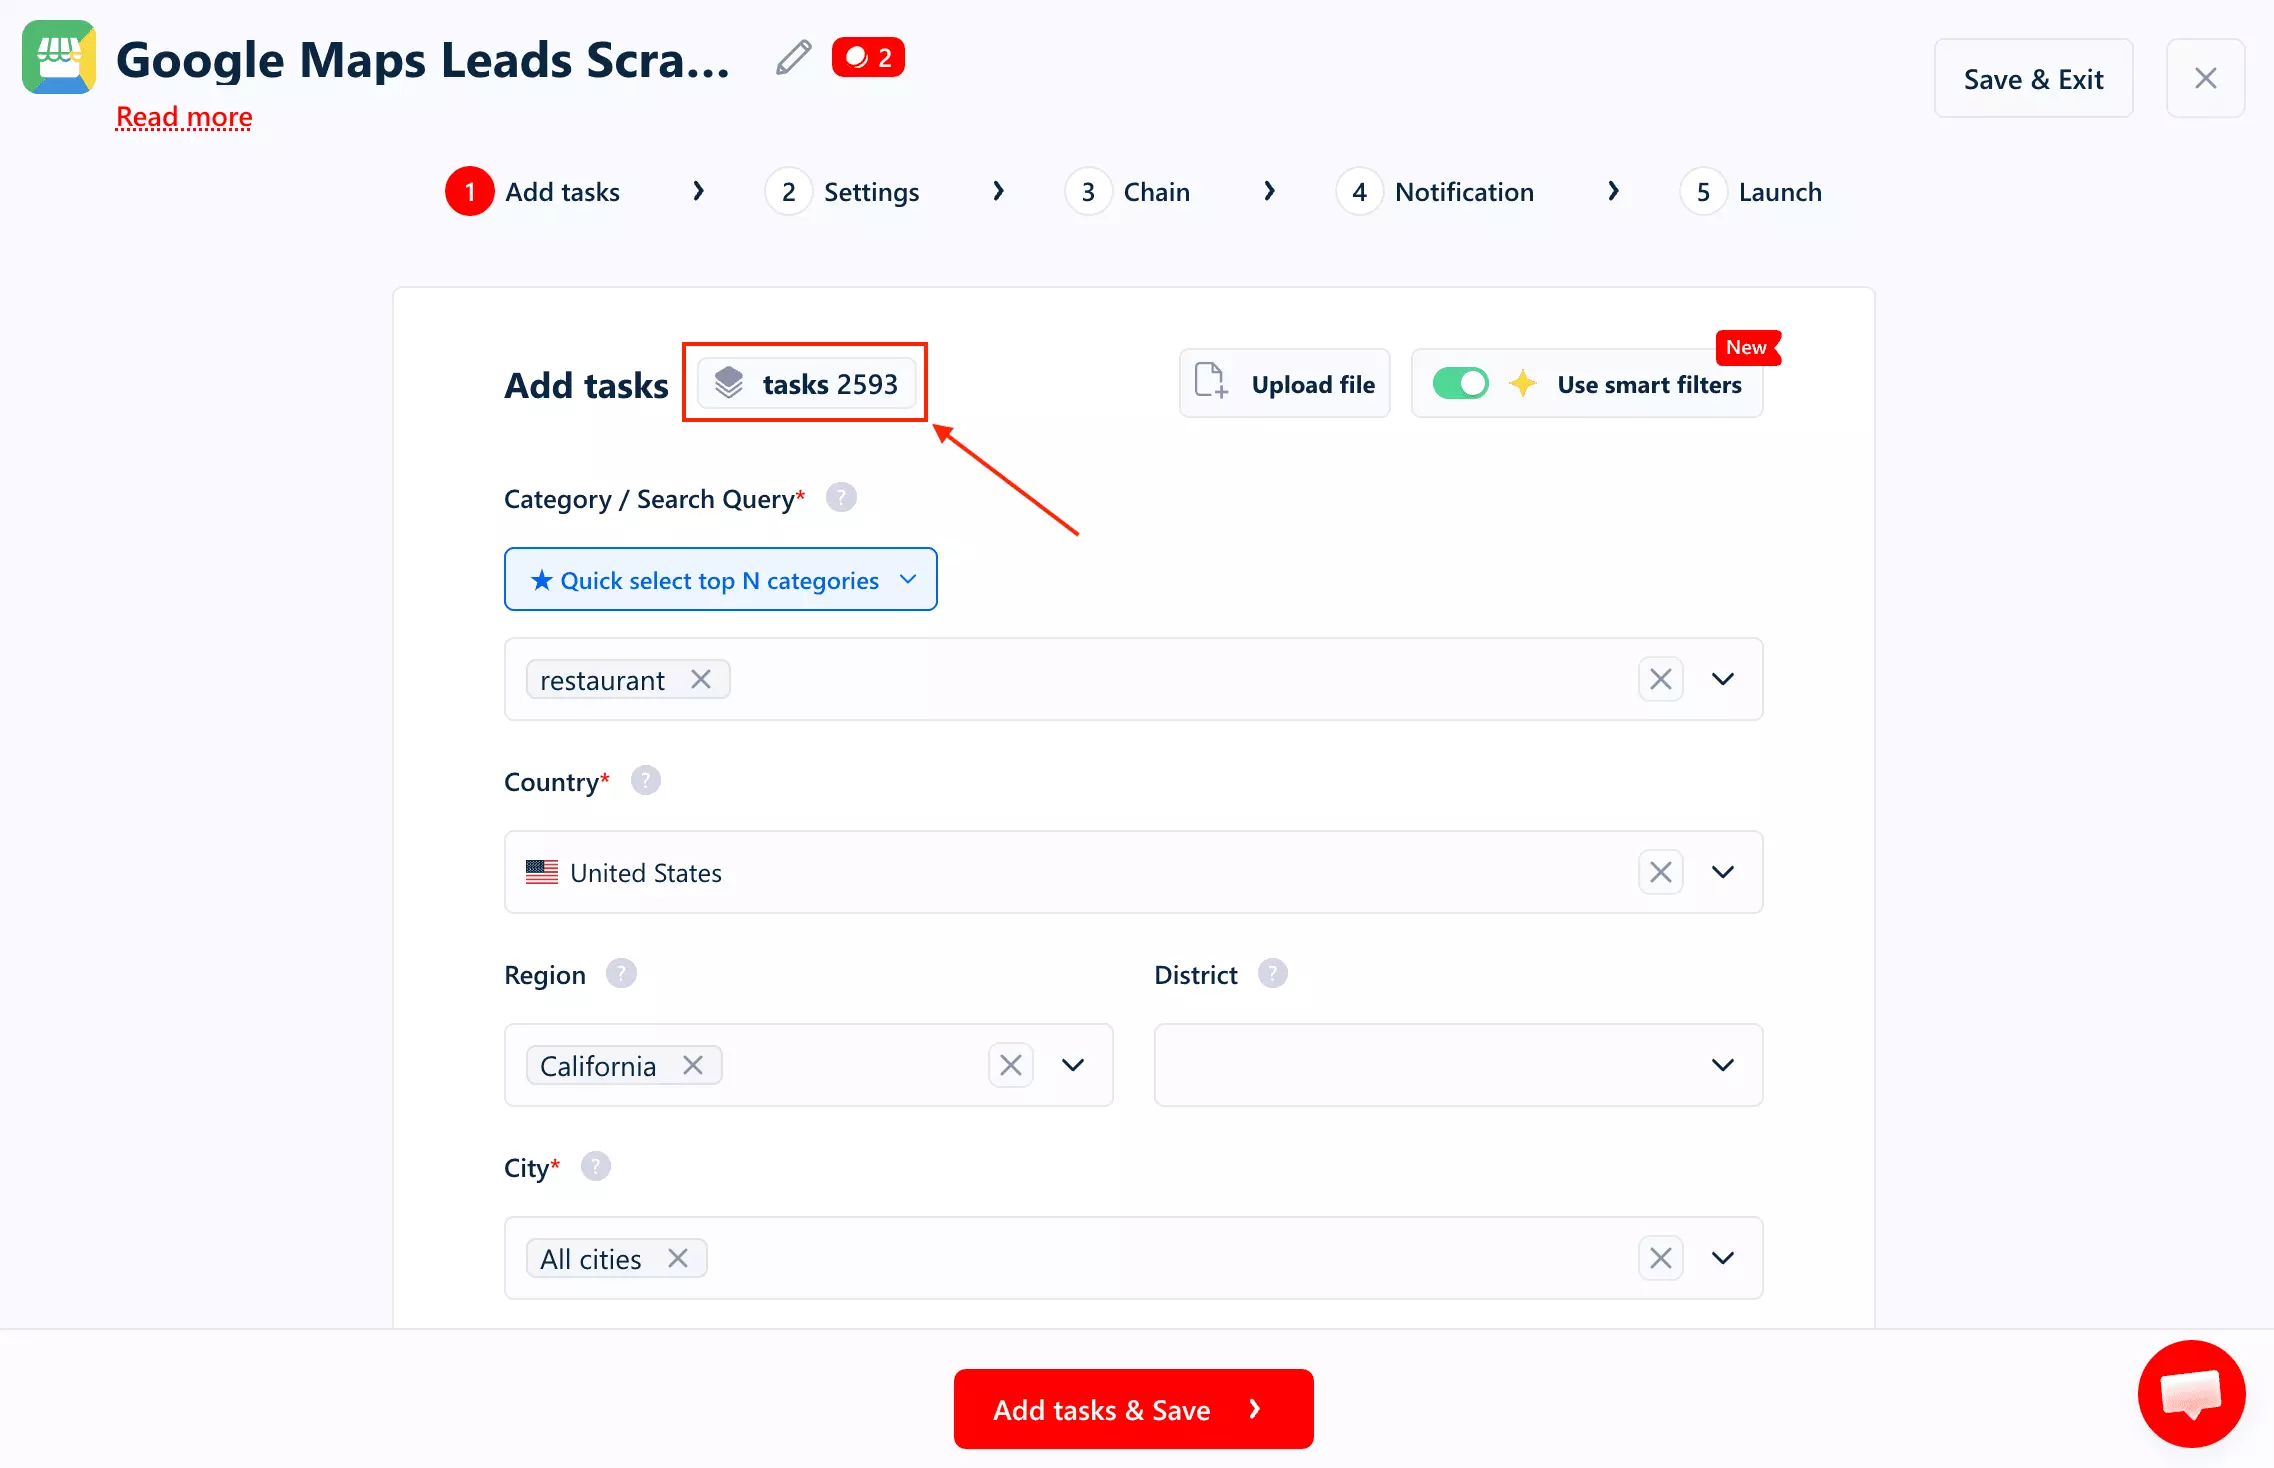Go to step 3 Chain

pos(1128,191)
